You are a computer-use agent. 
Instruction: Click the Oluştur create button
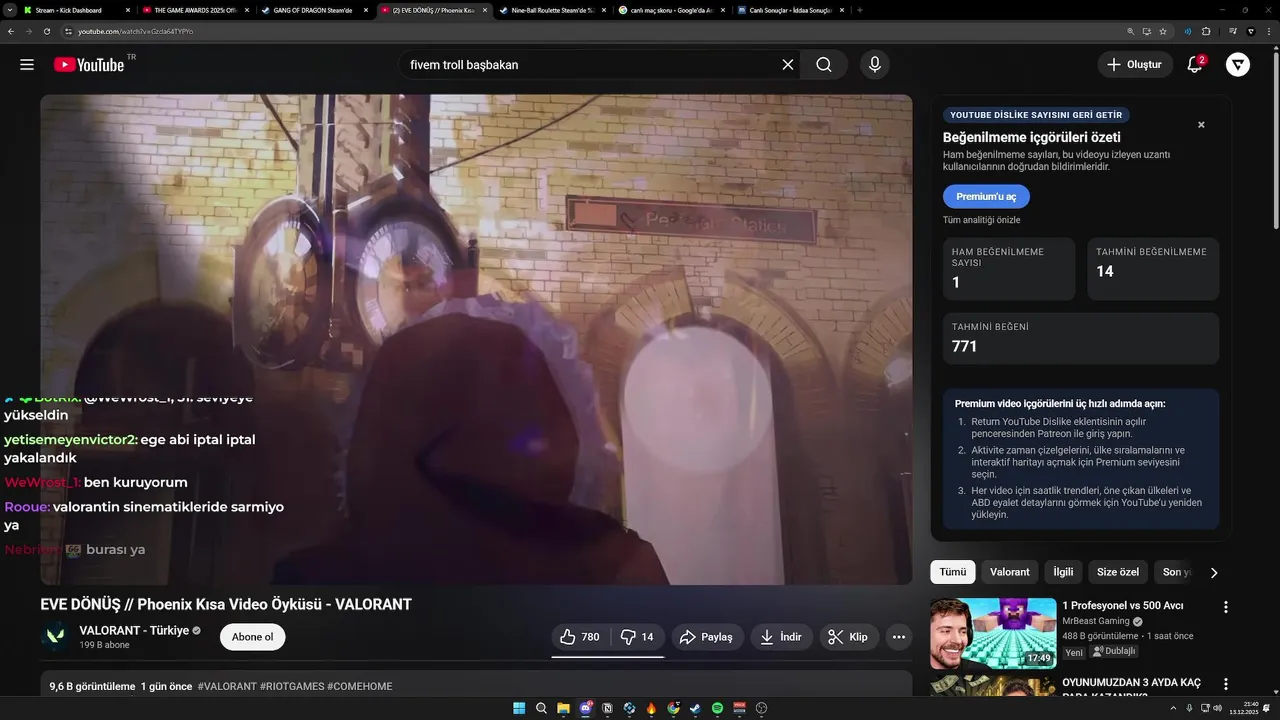(1135, 65)
